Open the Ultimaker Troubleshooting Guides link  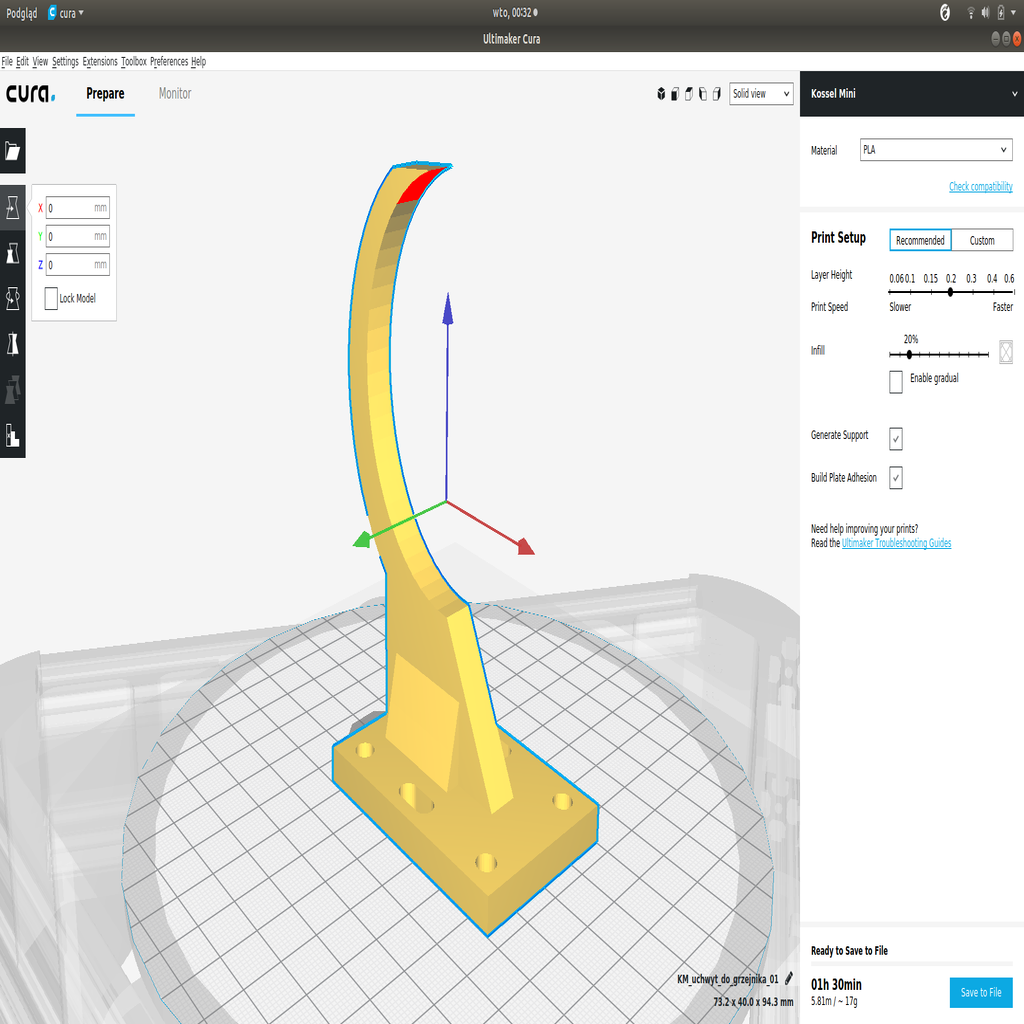[896, 543]
